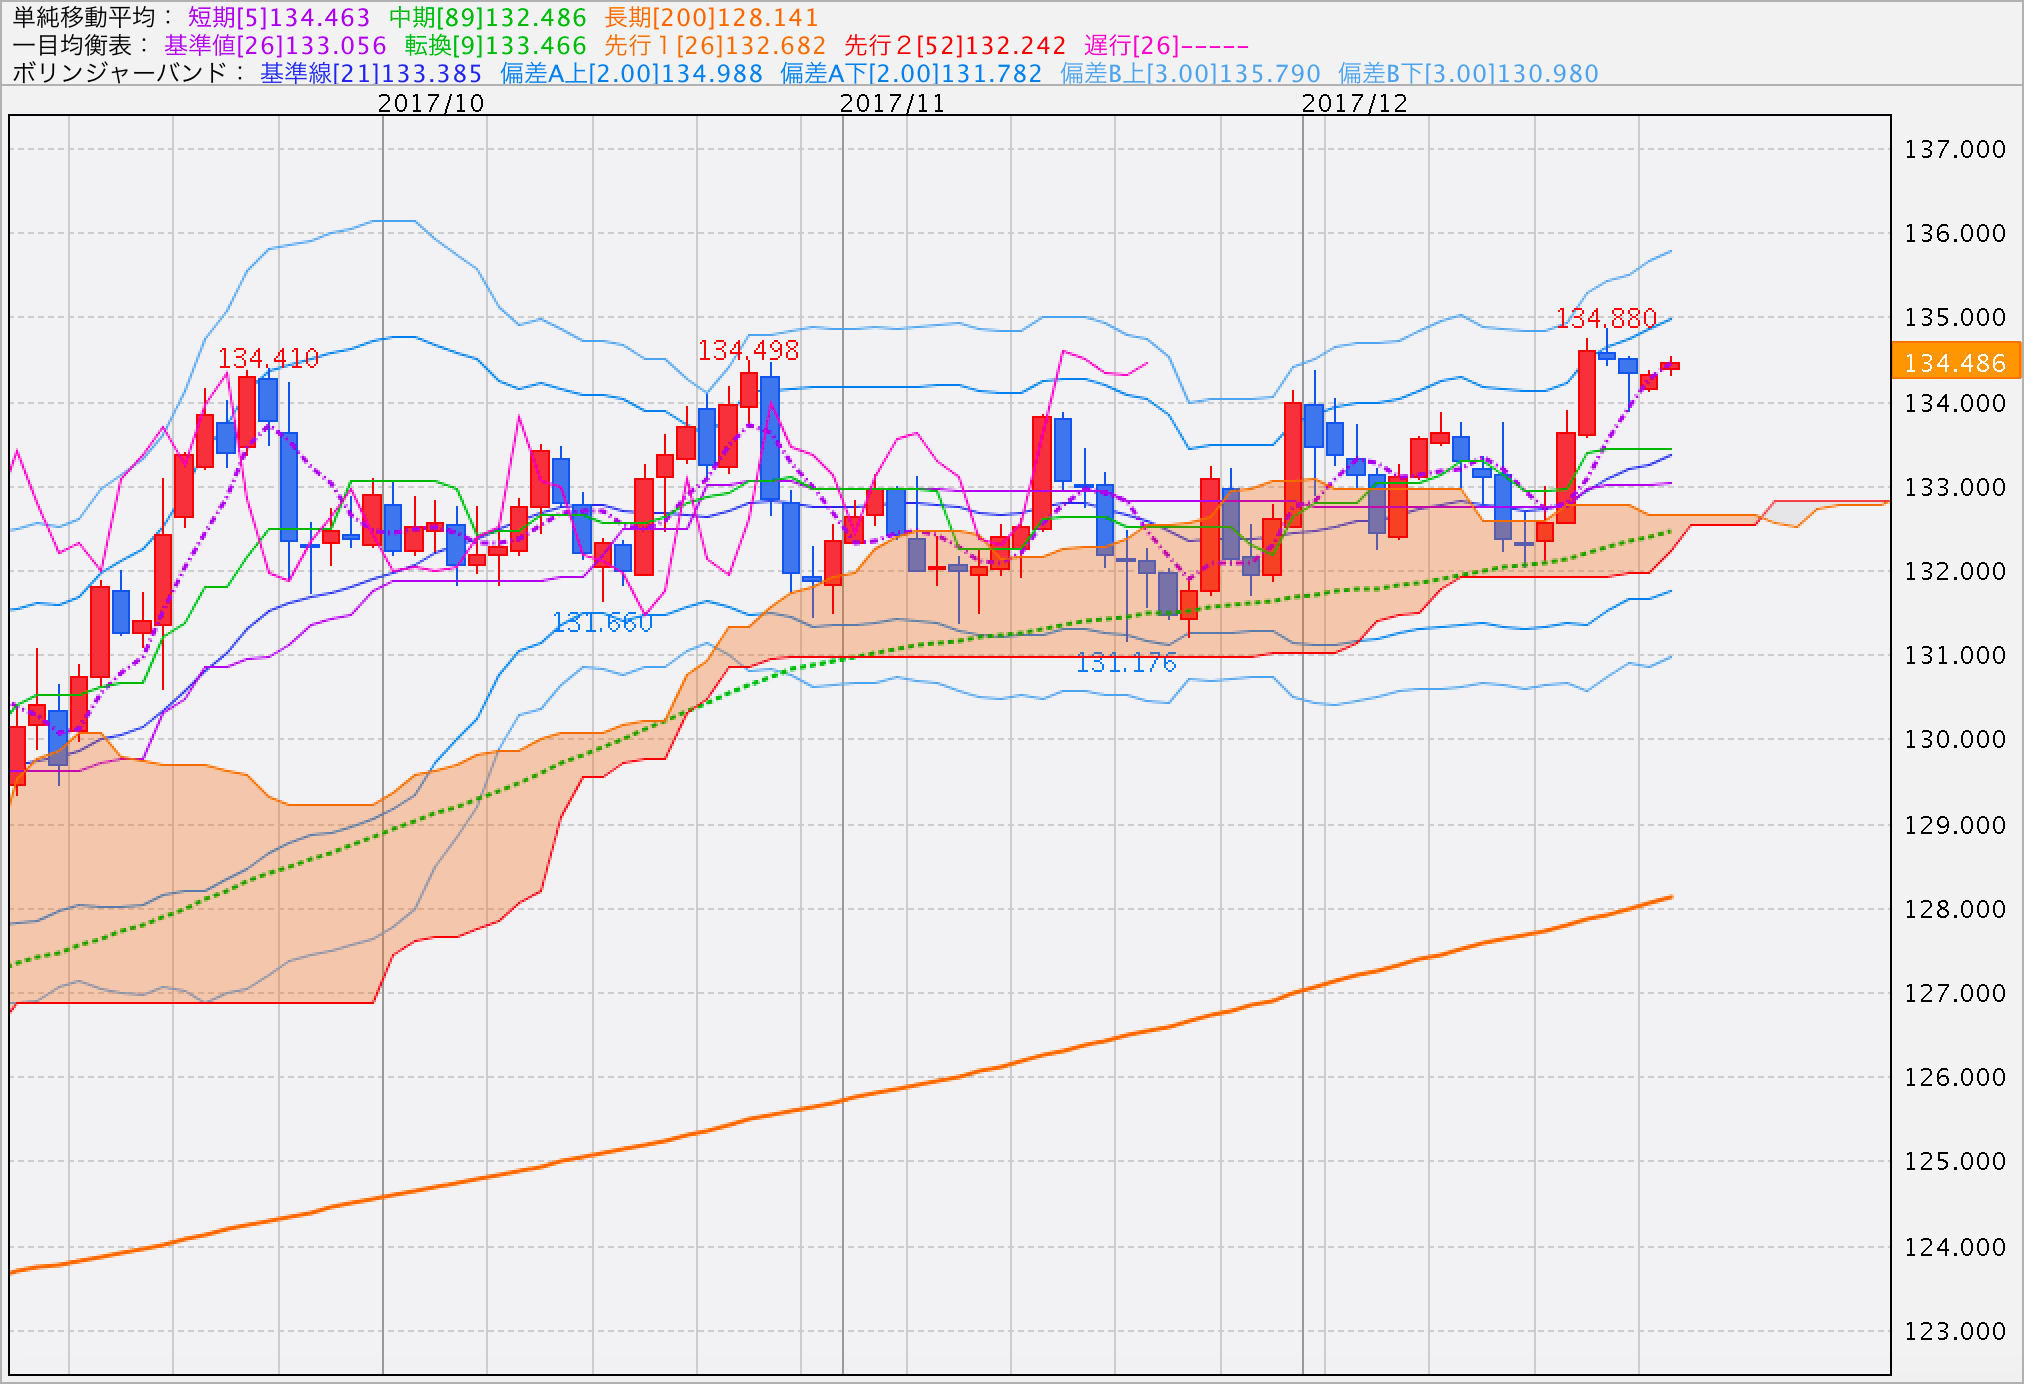
Task: Click the current price tag 134.486
Action: coord(1956,362)
